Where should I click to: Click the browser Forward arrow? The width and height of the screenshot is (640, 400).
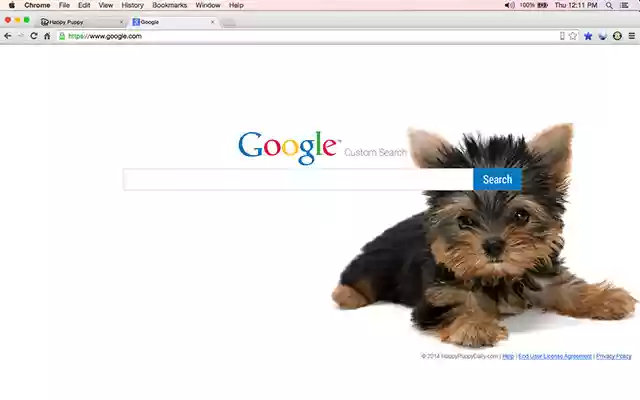[20, 36]
